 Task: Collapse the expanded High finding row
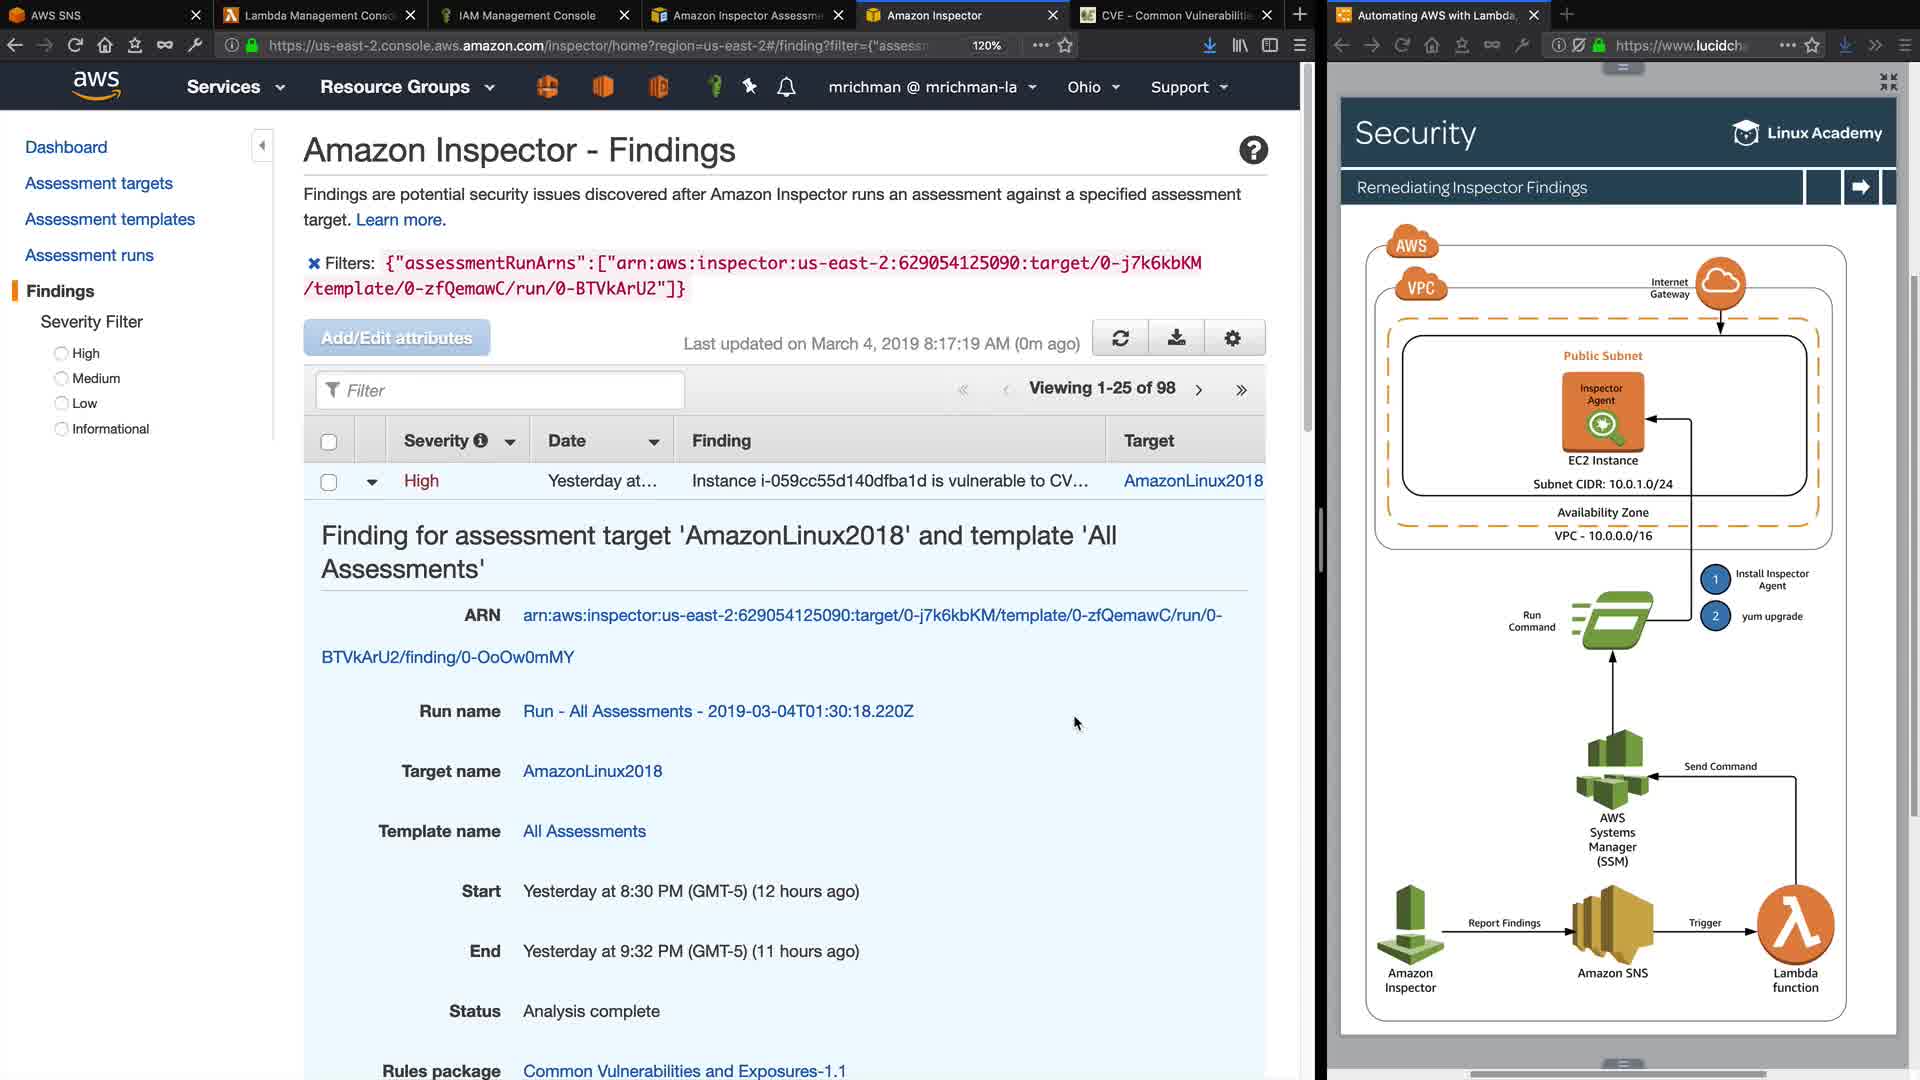(x=371, y=482)
